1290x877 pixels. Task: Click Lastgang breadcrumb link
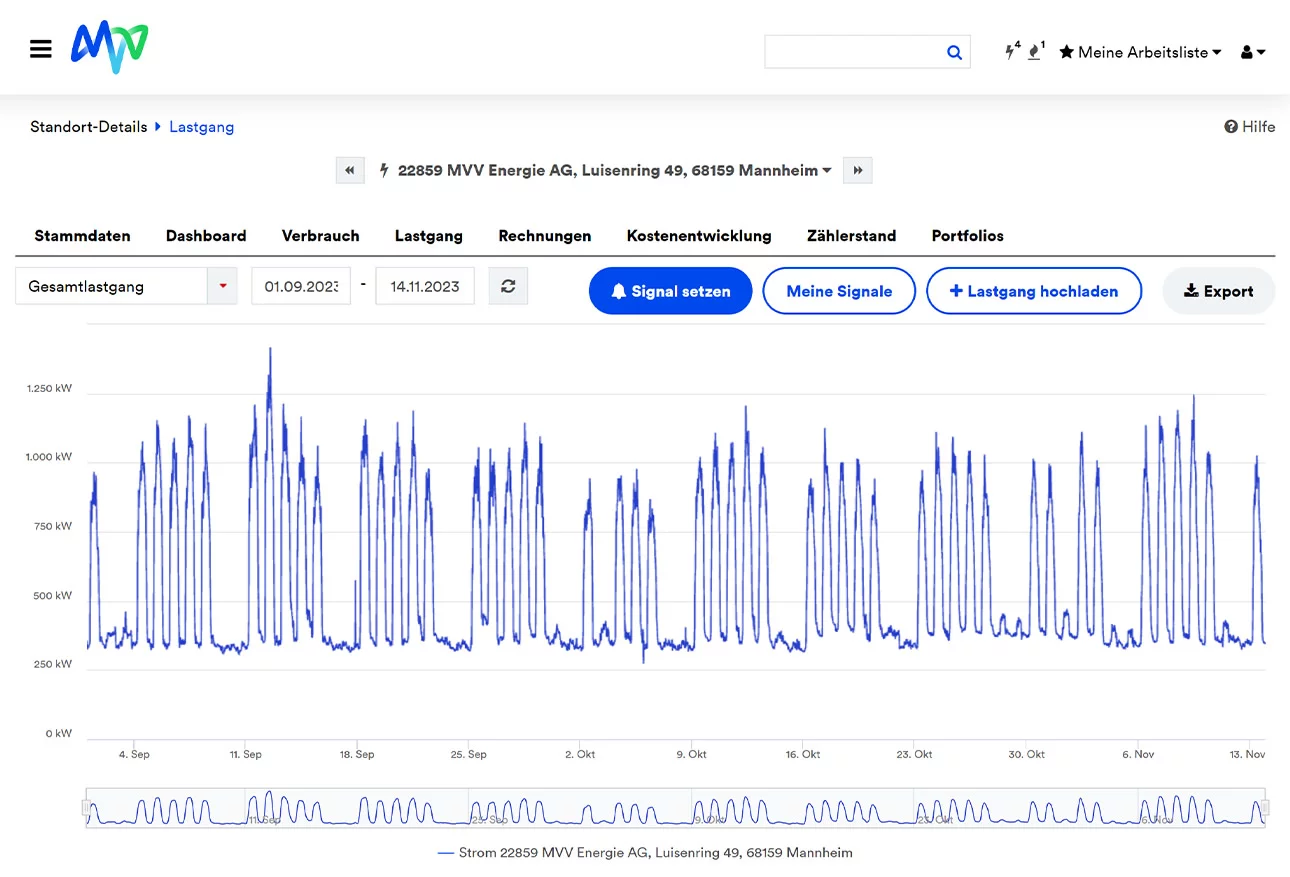tap(201, 127)
